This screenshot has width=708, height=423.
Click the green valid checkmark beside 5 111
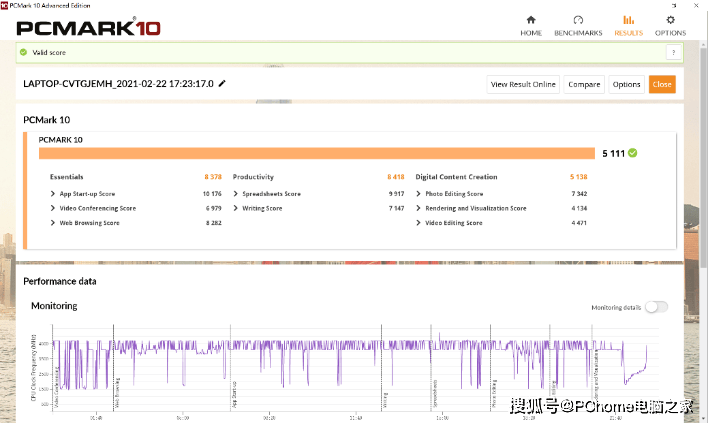tap(633, 153)
